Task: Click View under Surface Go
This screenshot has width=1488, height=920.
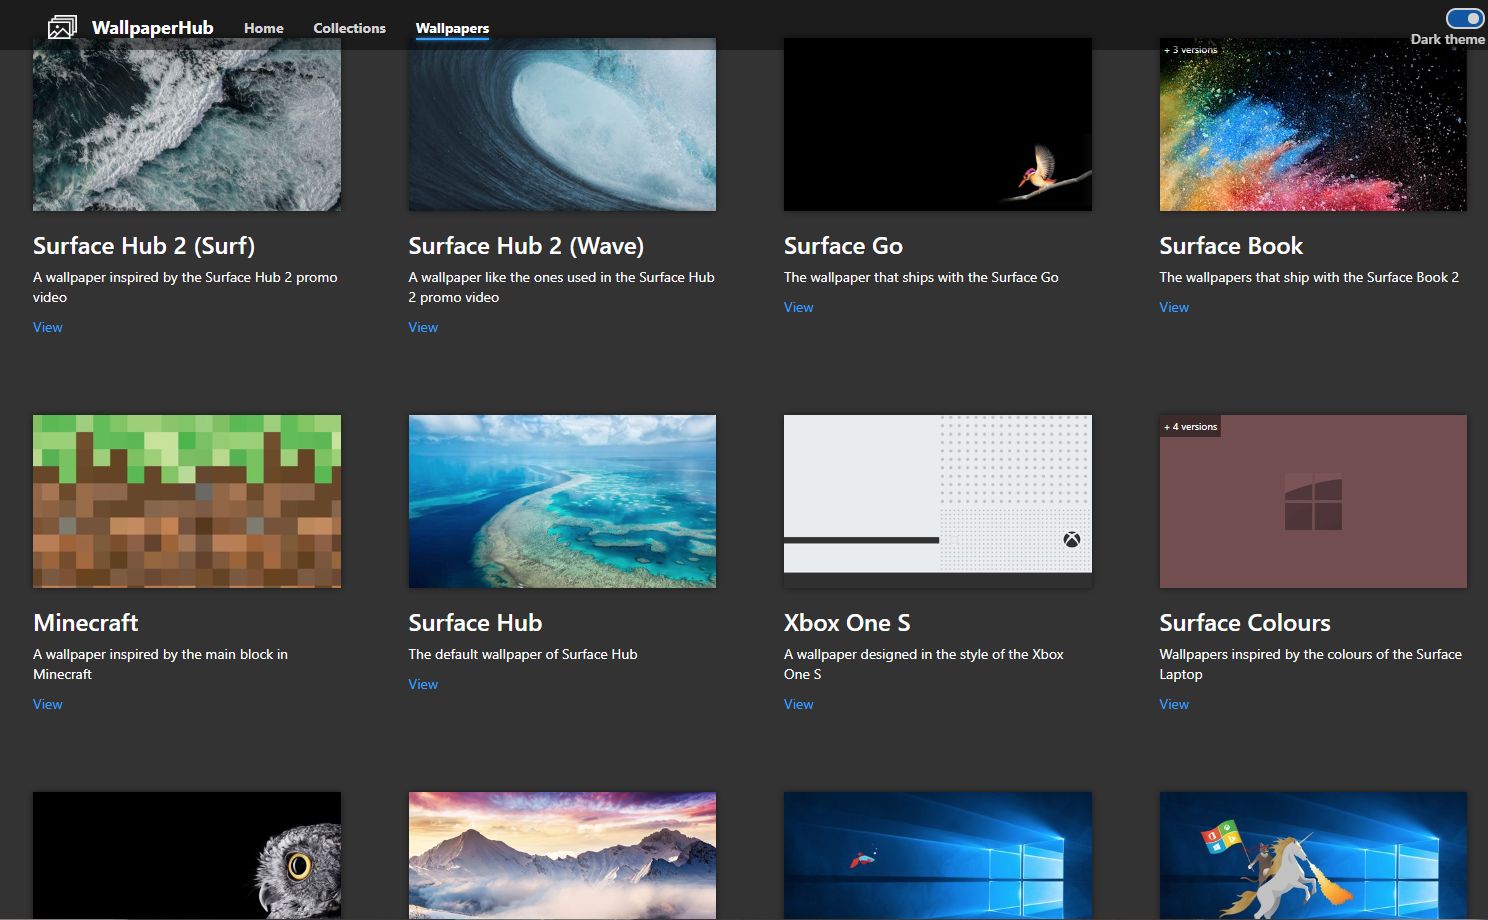Action: [x=798, y=307]
